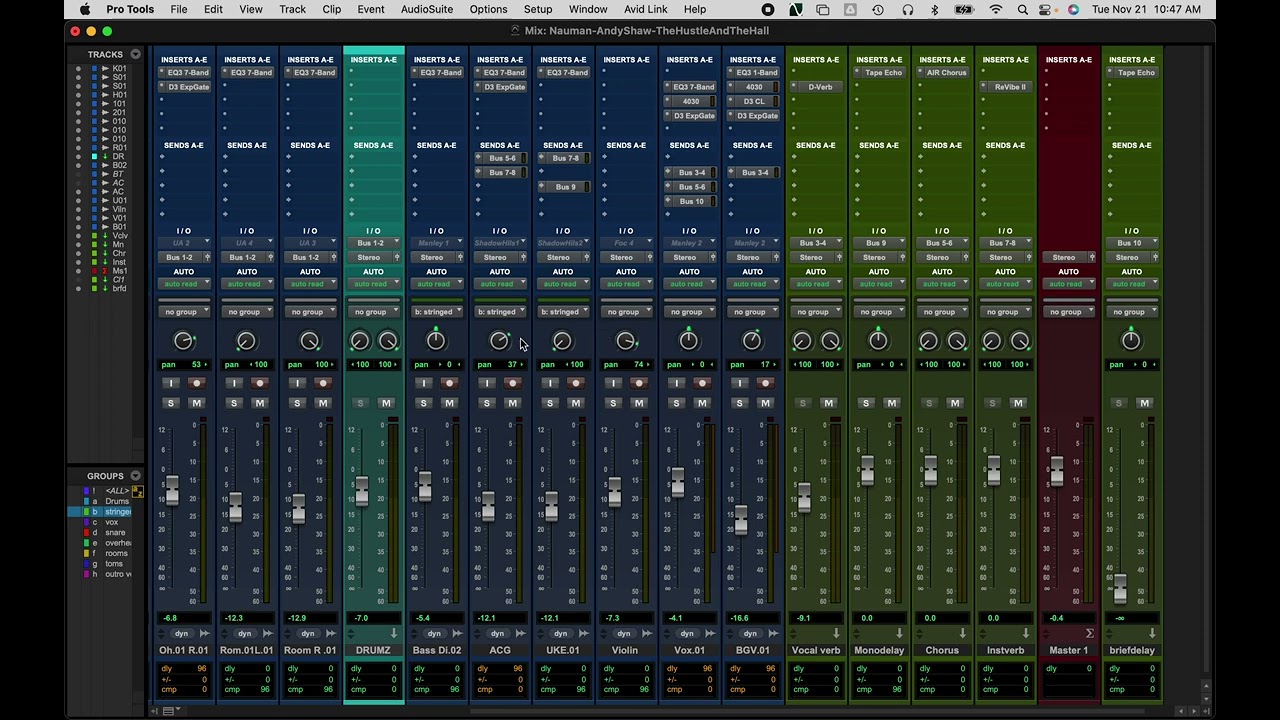Open the Tracks list dropdown menu
The width and height of the screenshot is (1280, 720).
(135, 54)
